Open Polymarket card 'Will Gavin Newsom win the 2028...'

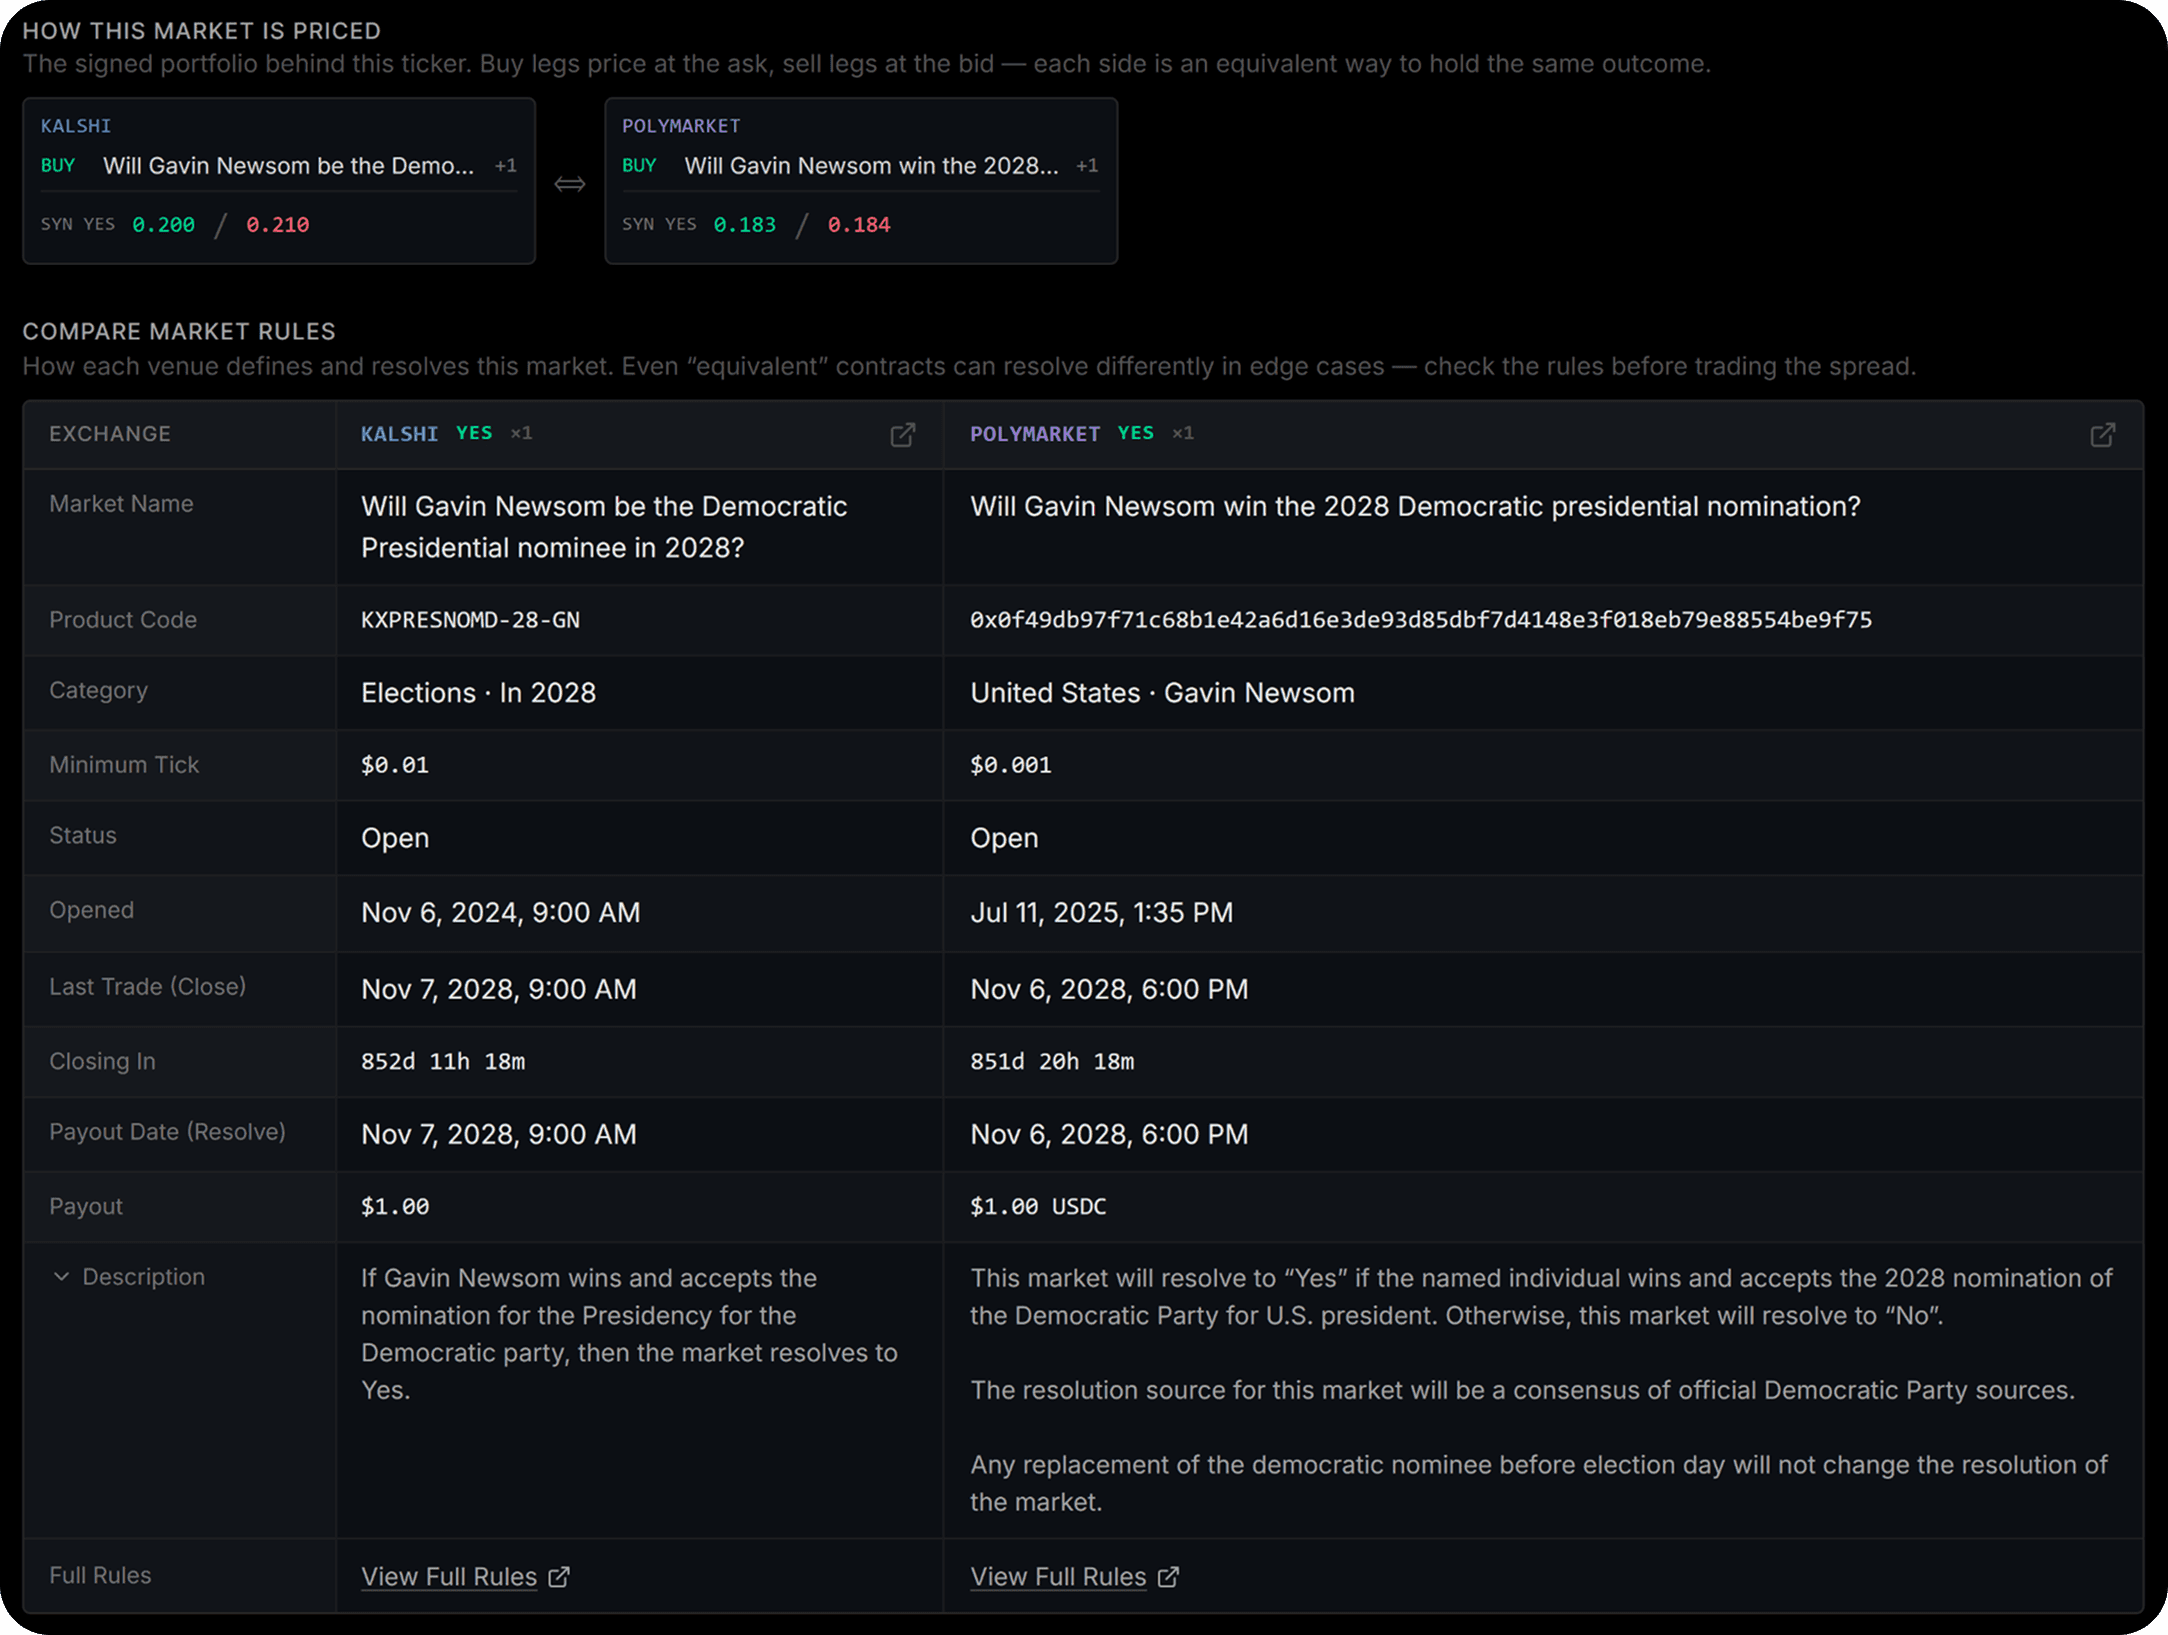coord(871,166)
